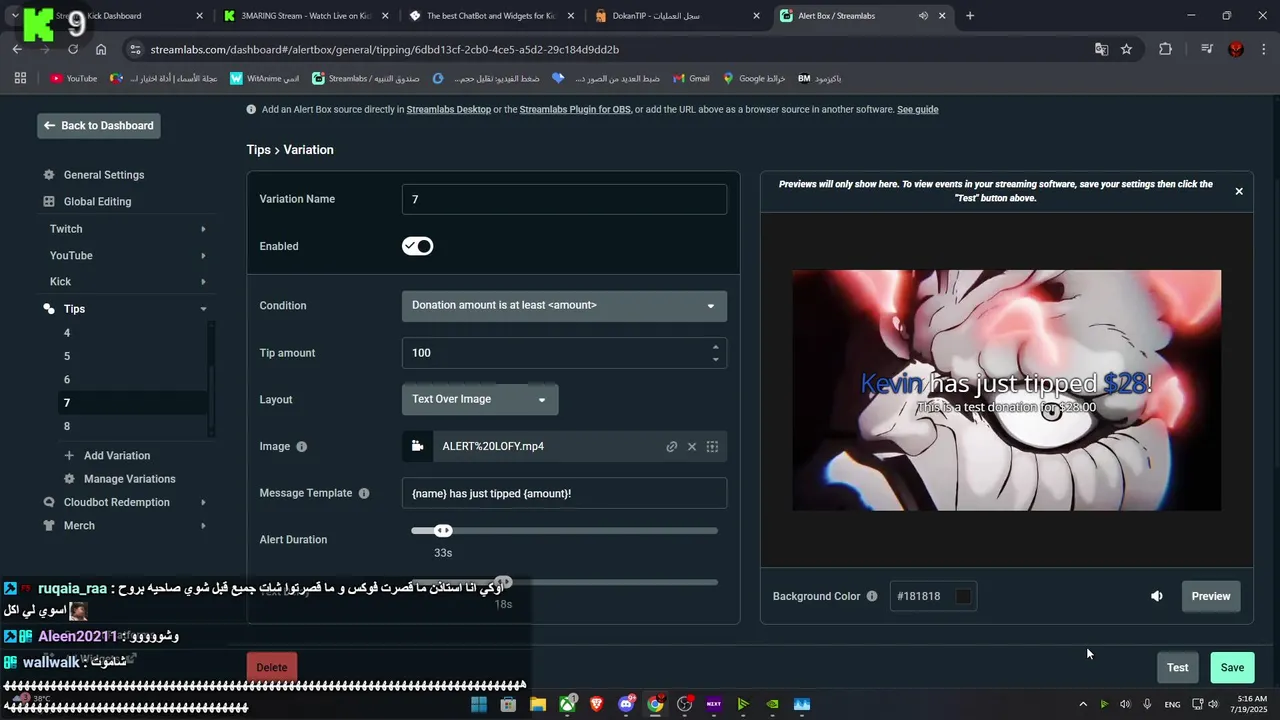The height and width of the screenshot is (720, 1280).
Task: Open the Gmail bookmark
Action: [x=691, y=78]
